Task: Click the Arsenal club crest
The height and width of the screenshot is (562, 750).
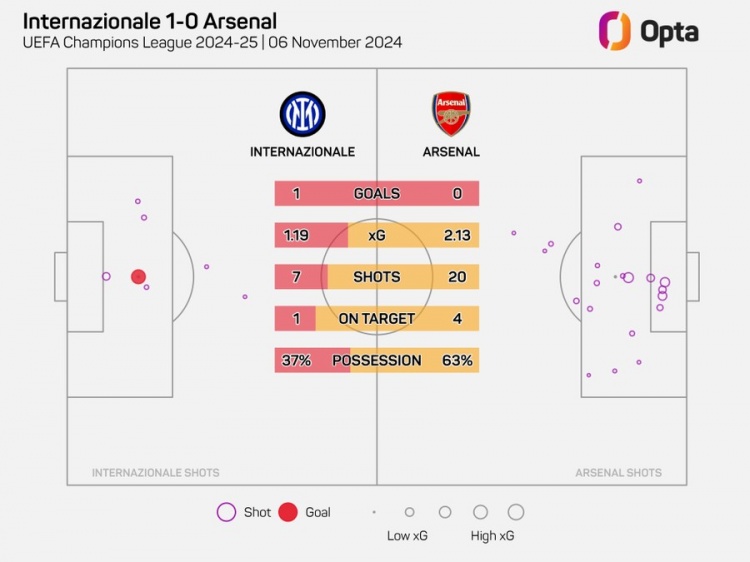Action: [x=451, y=114]
